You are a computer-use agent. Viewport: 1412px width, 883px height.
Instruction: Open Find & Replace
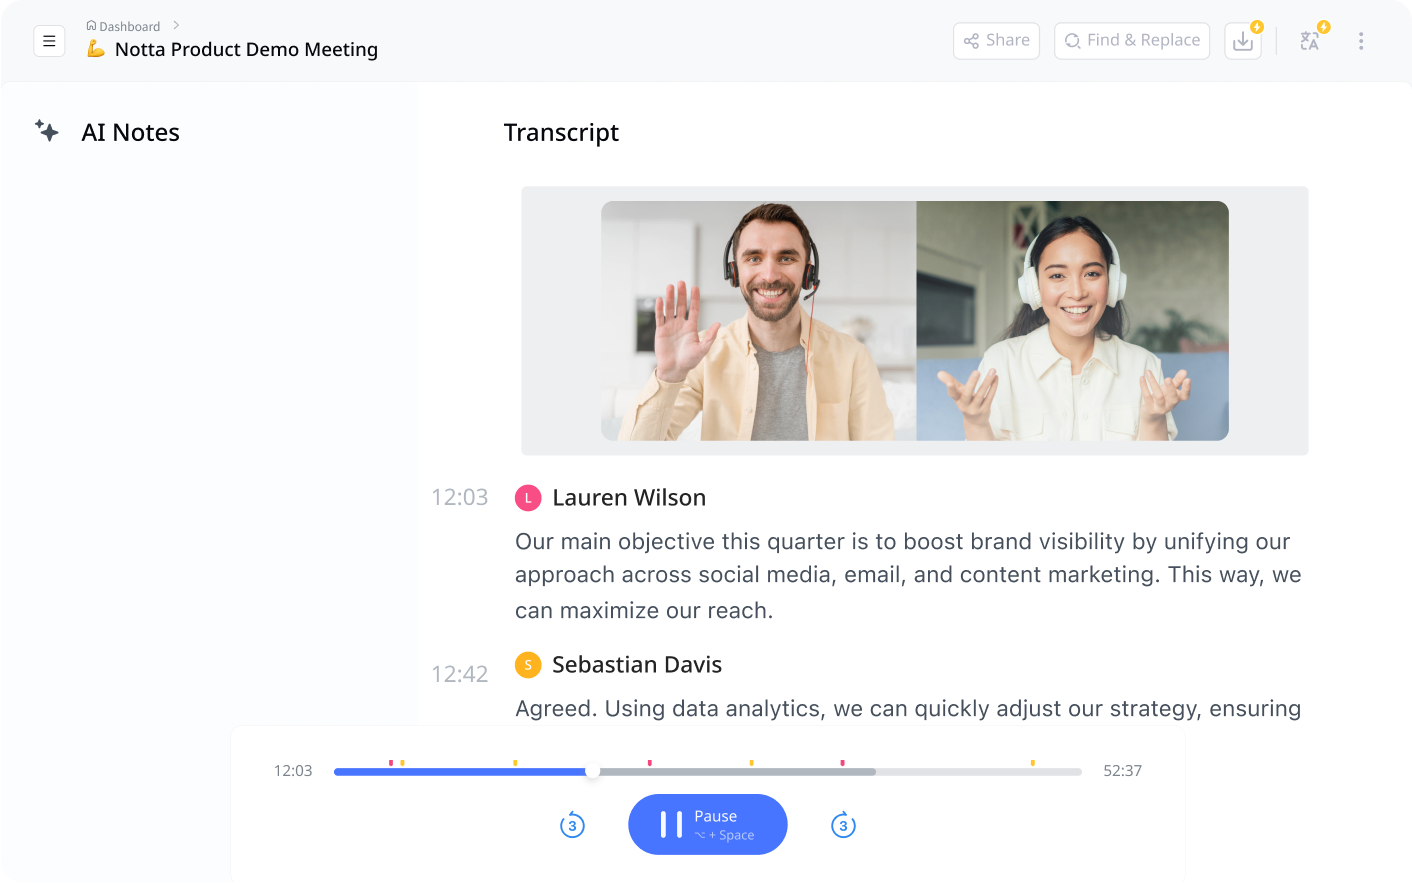1132,40
